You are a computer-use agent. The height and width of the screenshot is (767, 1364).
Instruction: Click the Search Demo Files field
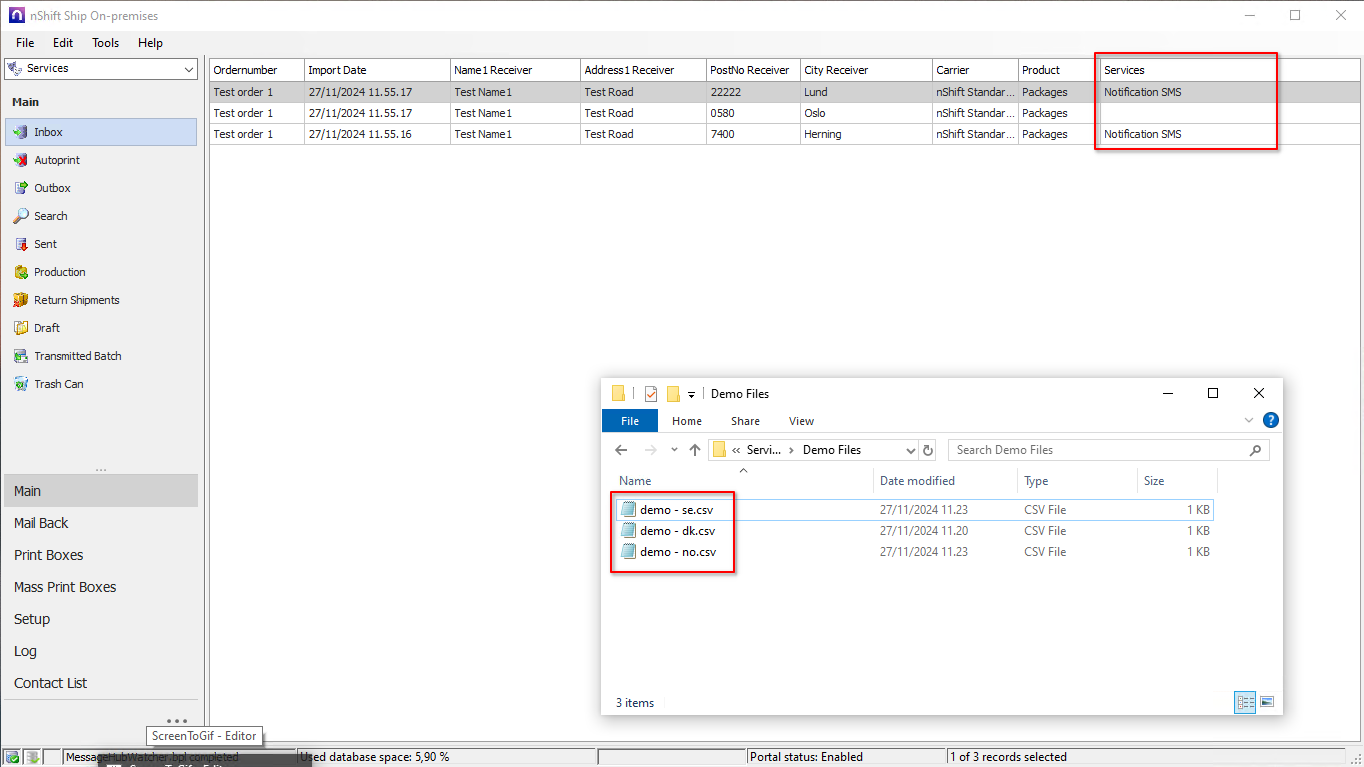coord(1100,450)
